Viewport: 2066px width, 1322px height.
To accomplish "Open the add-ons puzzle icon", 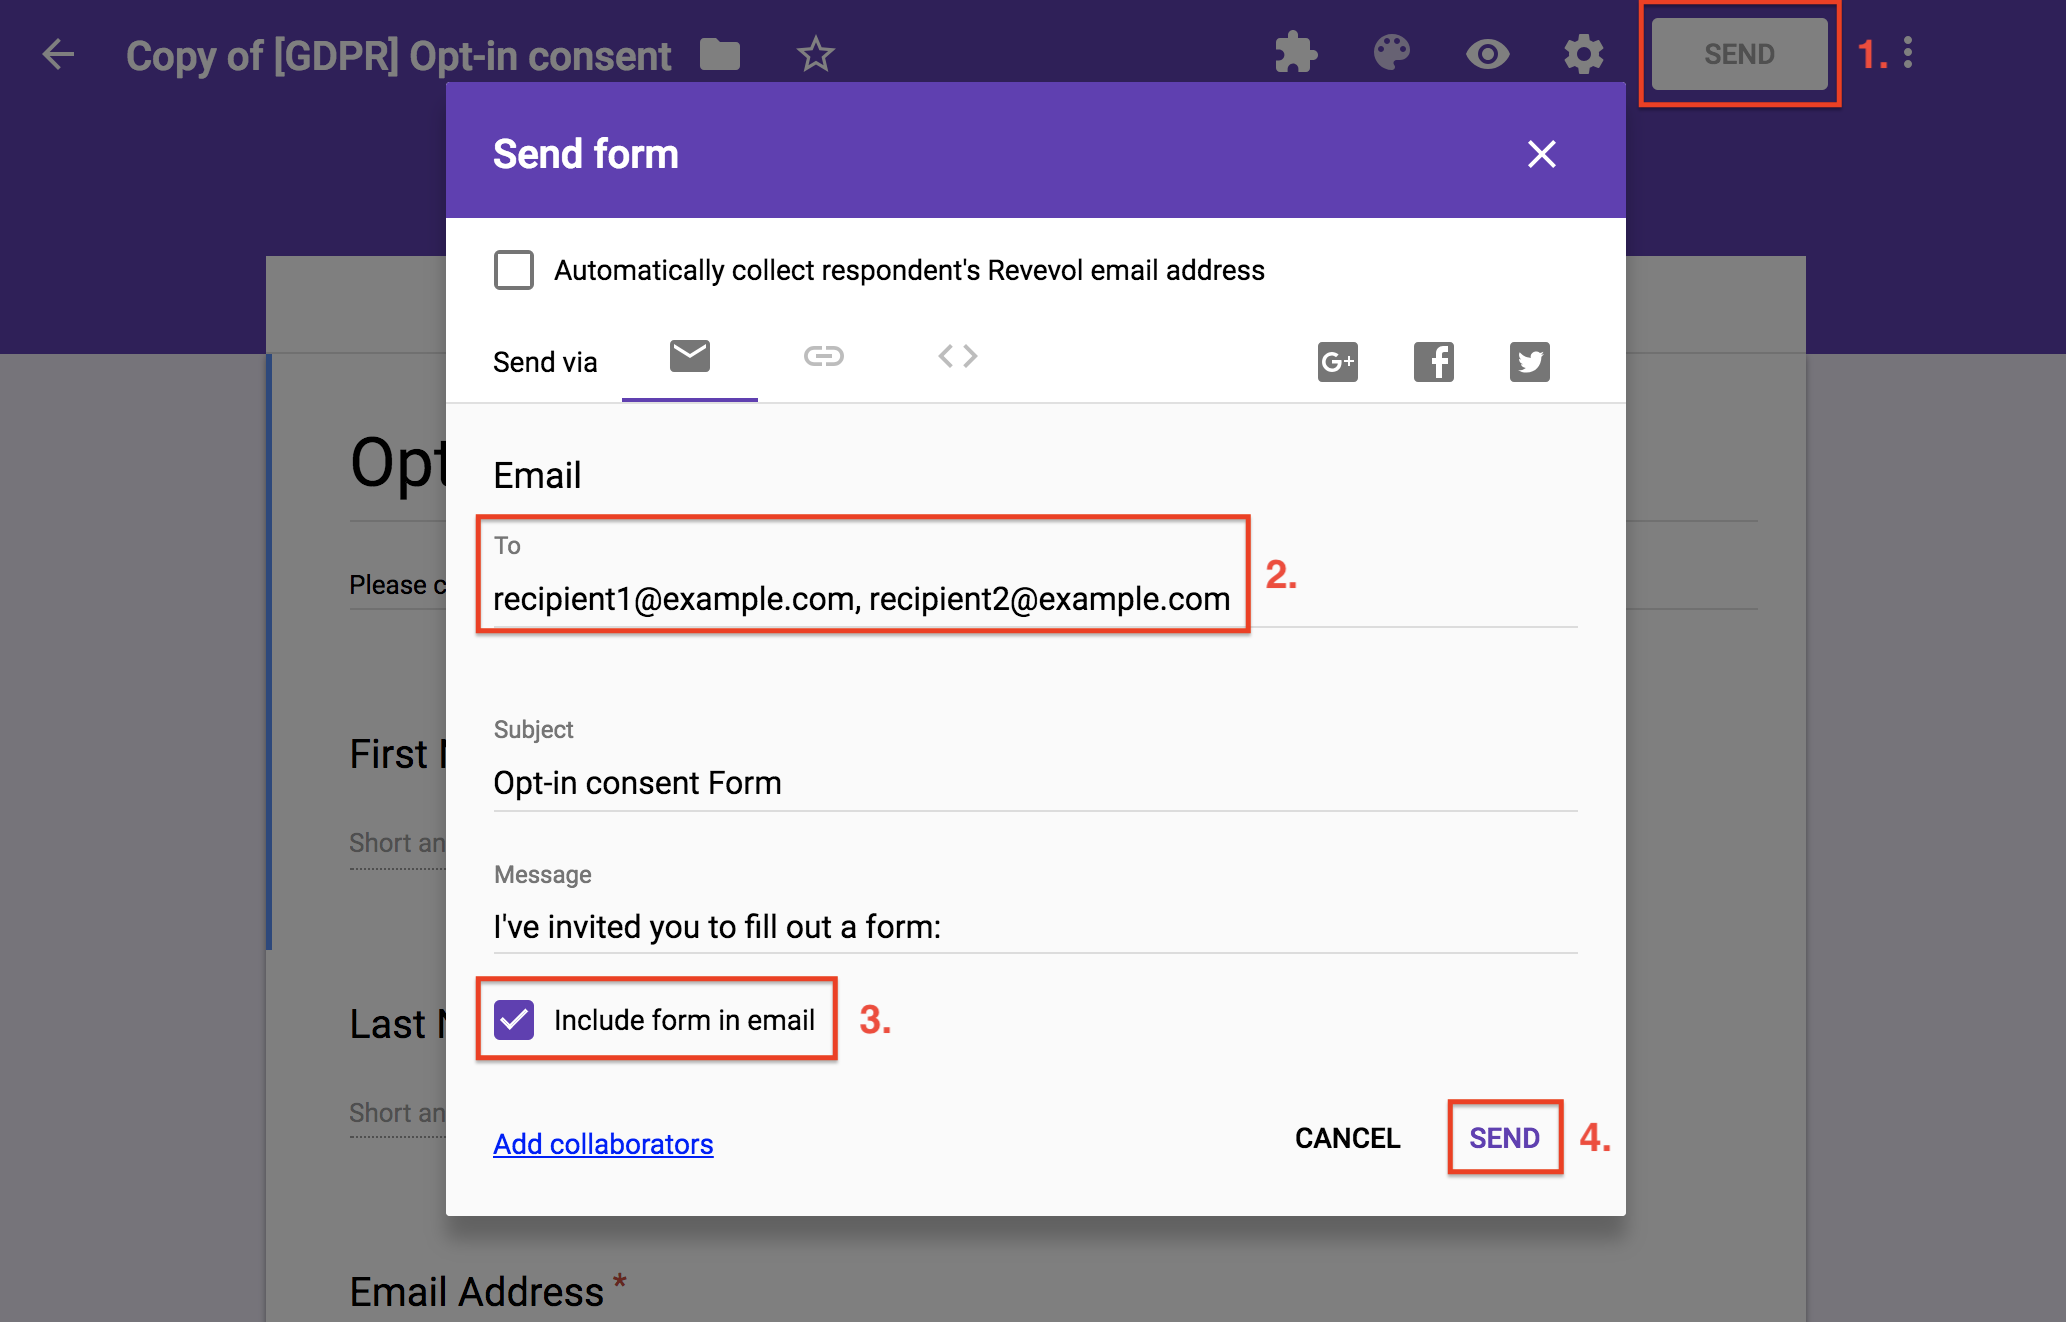I will [1296, 54].
